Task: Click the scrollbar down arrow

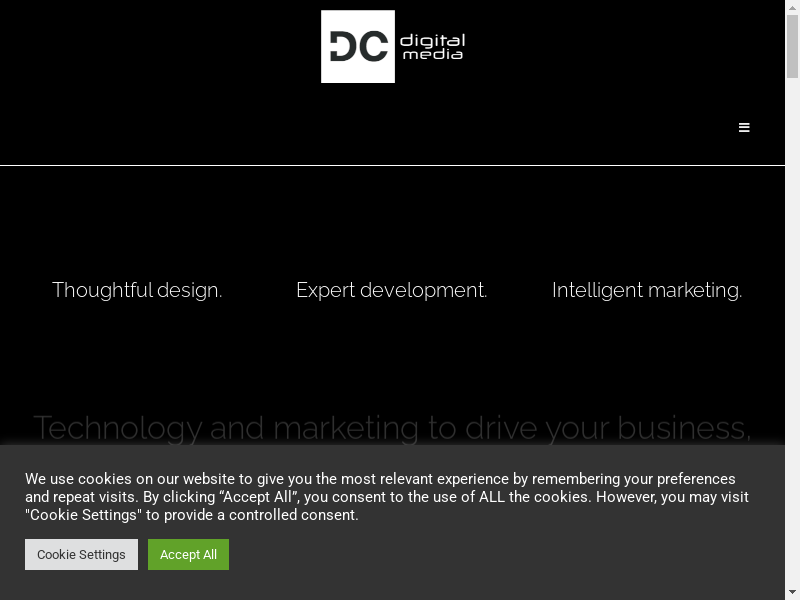Action: (792, 592)
